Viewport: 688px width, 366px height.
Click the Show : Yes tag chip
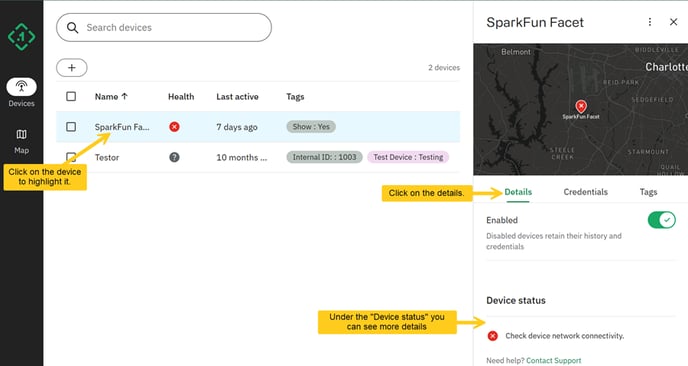point(311,127)
